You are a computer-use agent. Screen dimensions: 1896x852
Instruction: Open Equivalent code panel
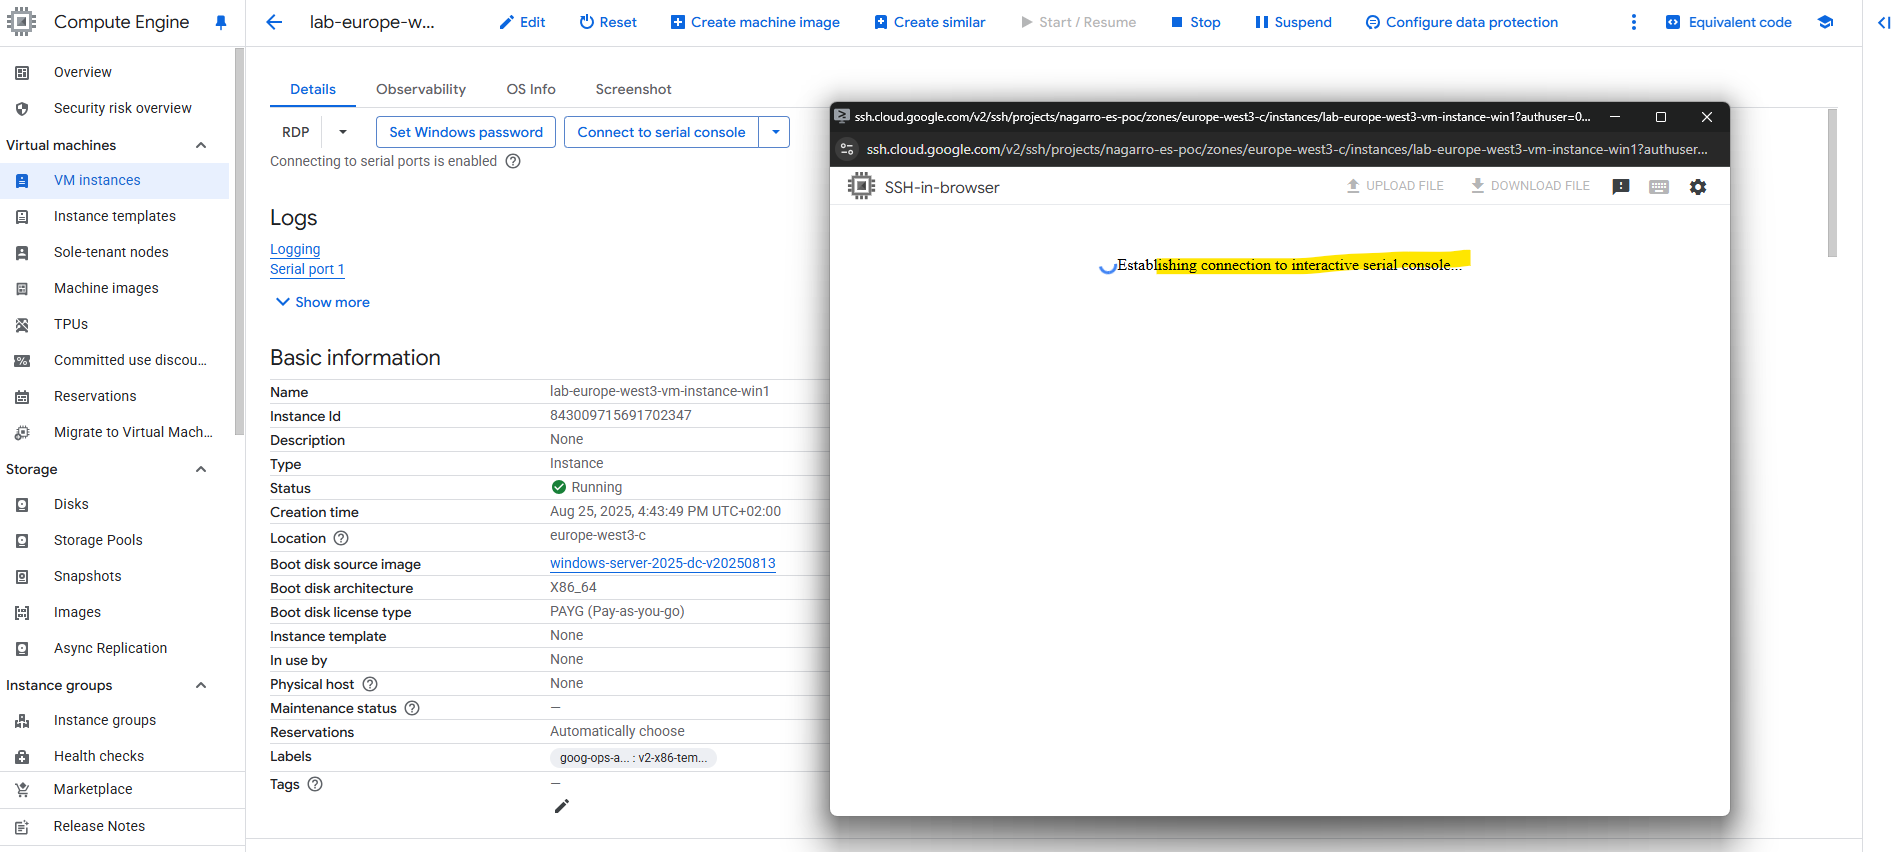click(1728, 22)
